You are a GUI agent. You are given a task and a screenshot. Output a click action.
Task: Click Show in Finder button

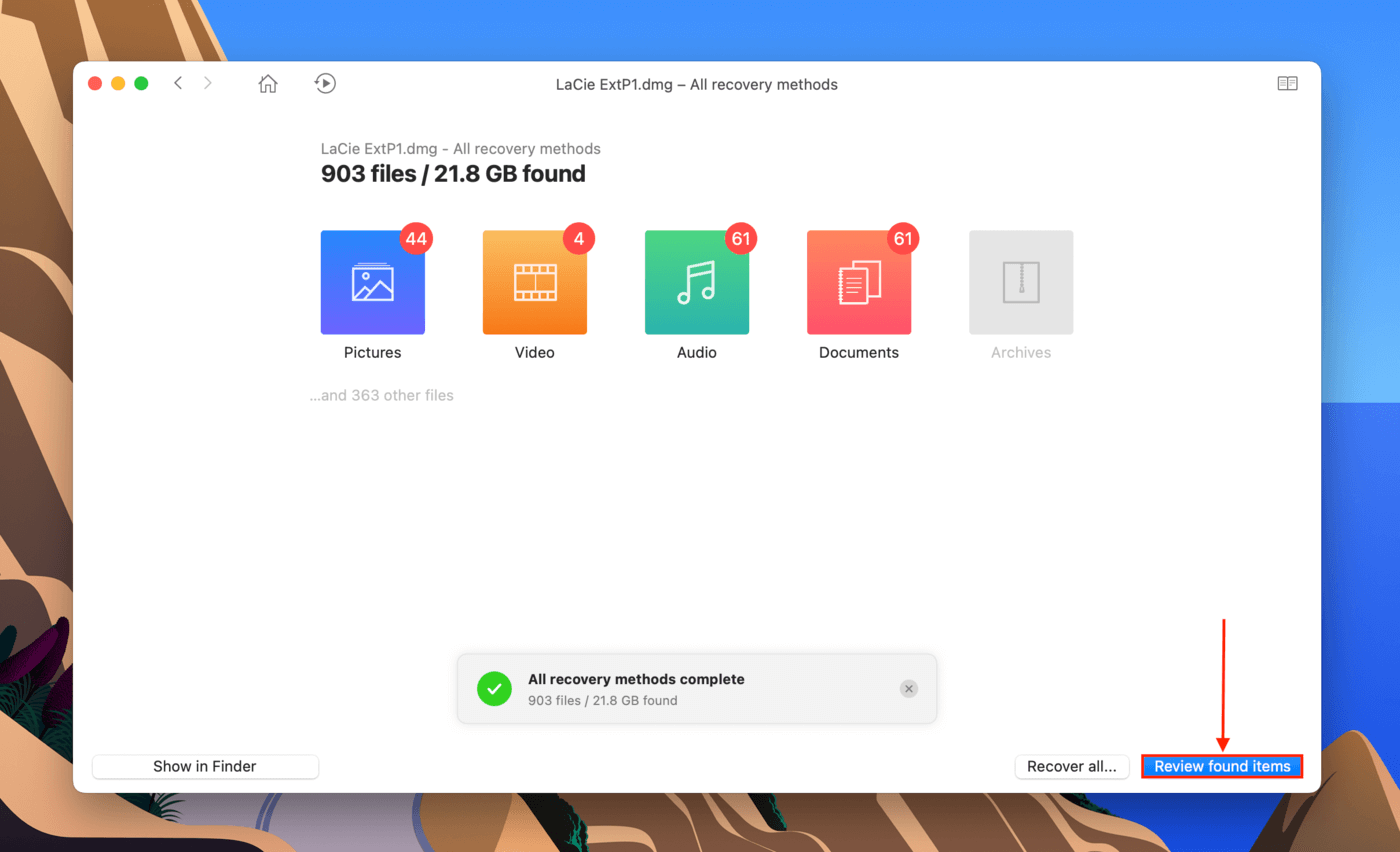coord(205,767)
